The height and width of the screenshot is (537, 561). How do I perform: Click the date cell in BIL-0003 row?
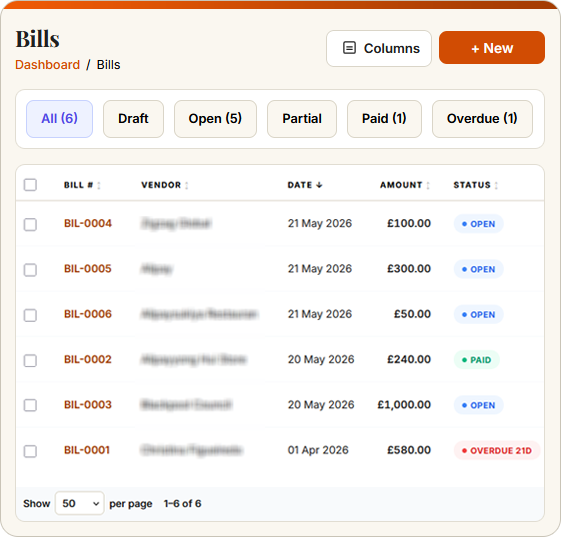click(321, 405)
